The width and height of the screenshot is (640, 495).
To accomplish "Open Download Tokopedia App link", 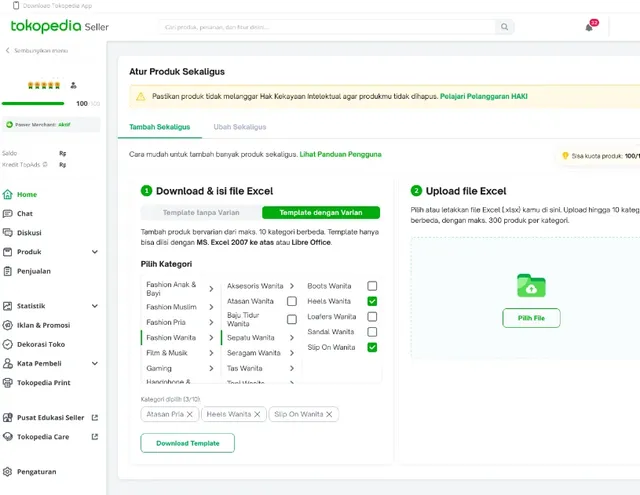I will 57,6.
